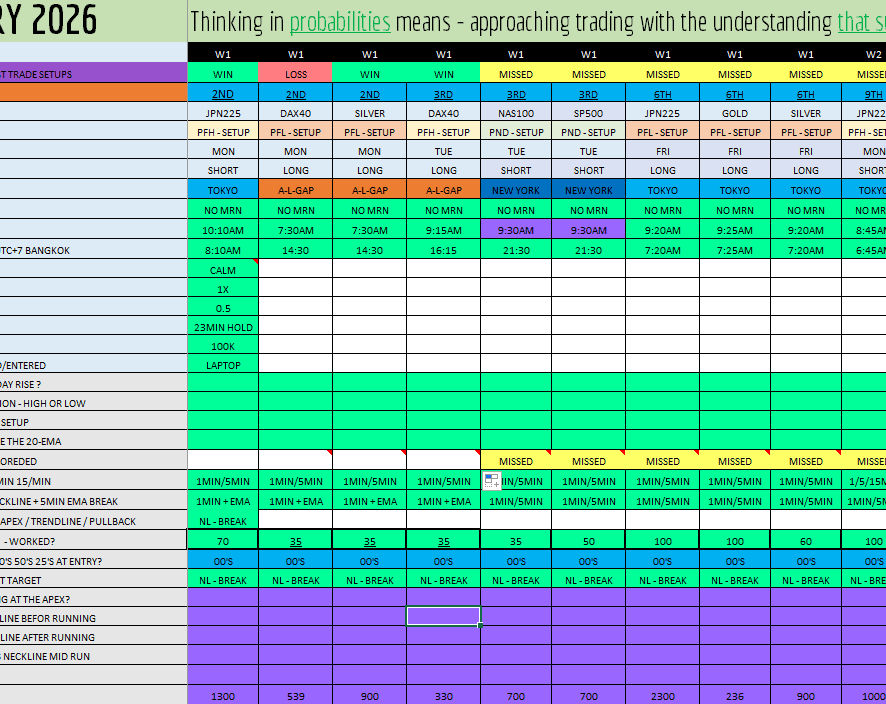Click the LAPTOP cell
886x704 pixels.
coord(223,365)
